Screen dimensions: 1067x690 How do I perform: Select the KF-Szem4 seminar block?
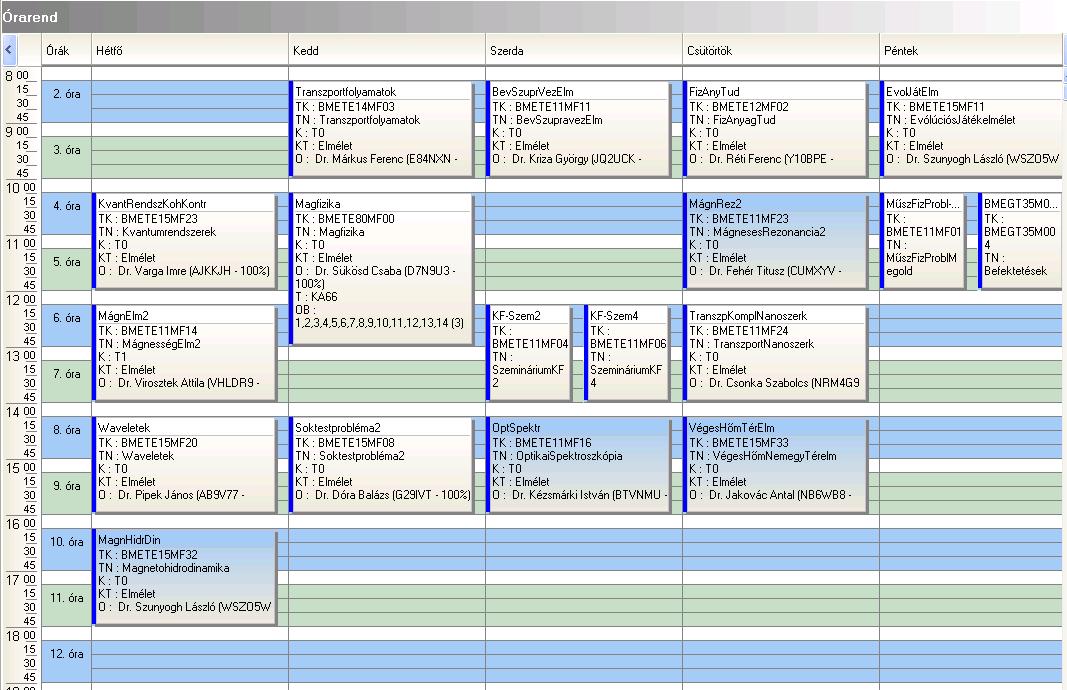627,353
